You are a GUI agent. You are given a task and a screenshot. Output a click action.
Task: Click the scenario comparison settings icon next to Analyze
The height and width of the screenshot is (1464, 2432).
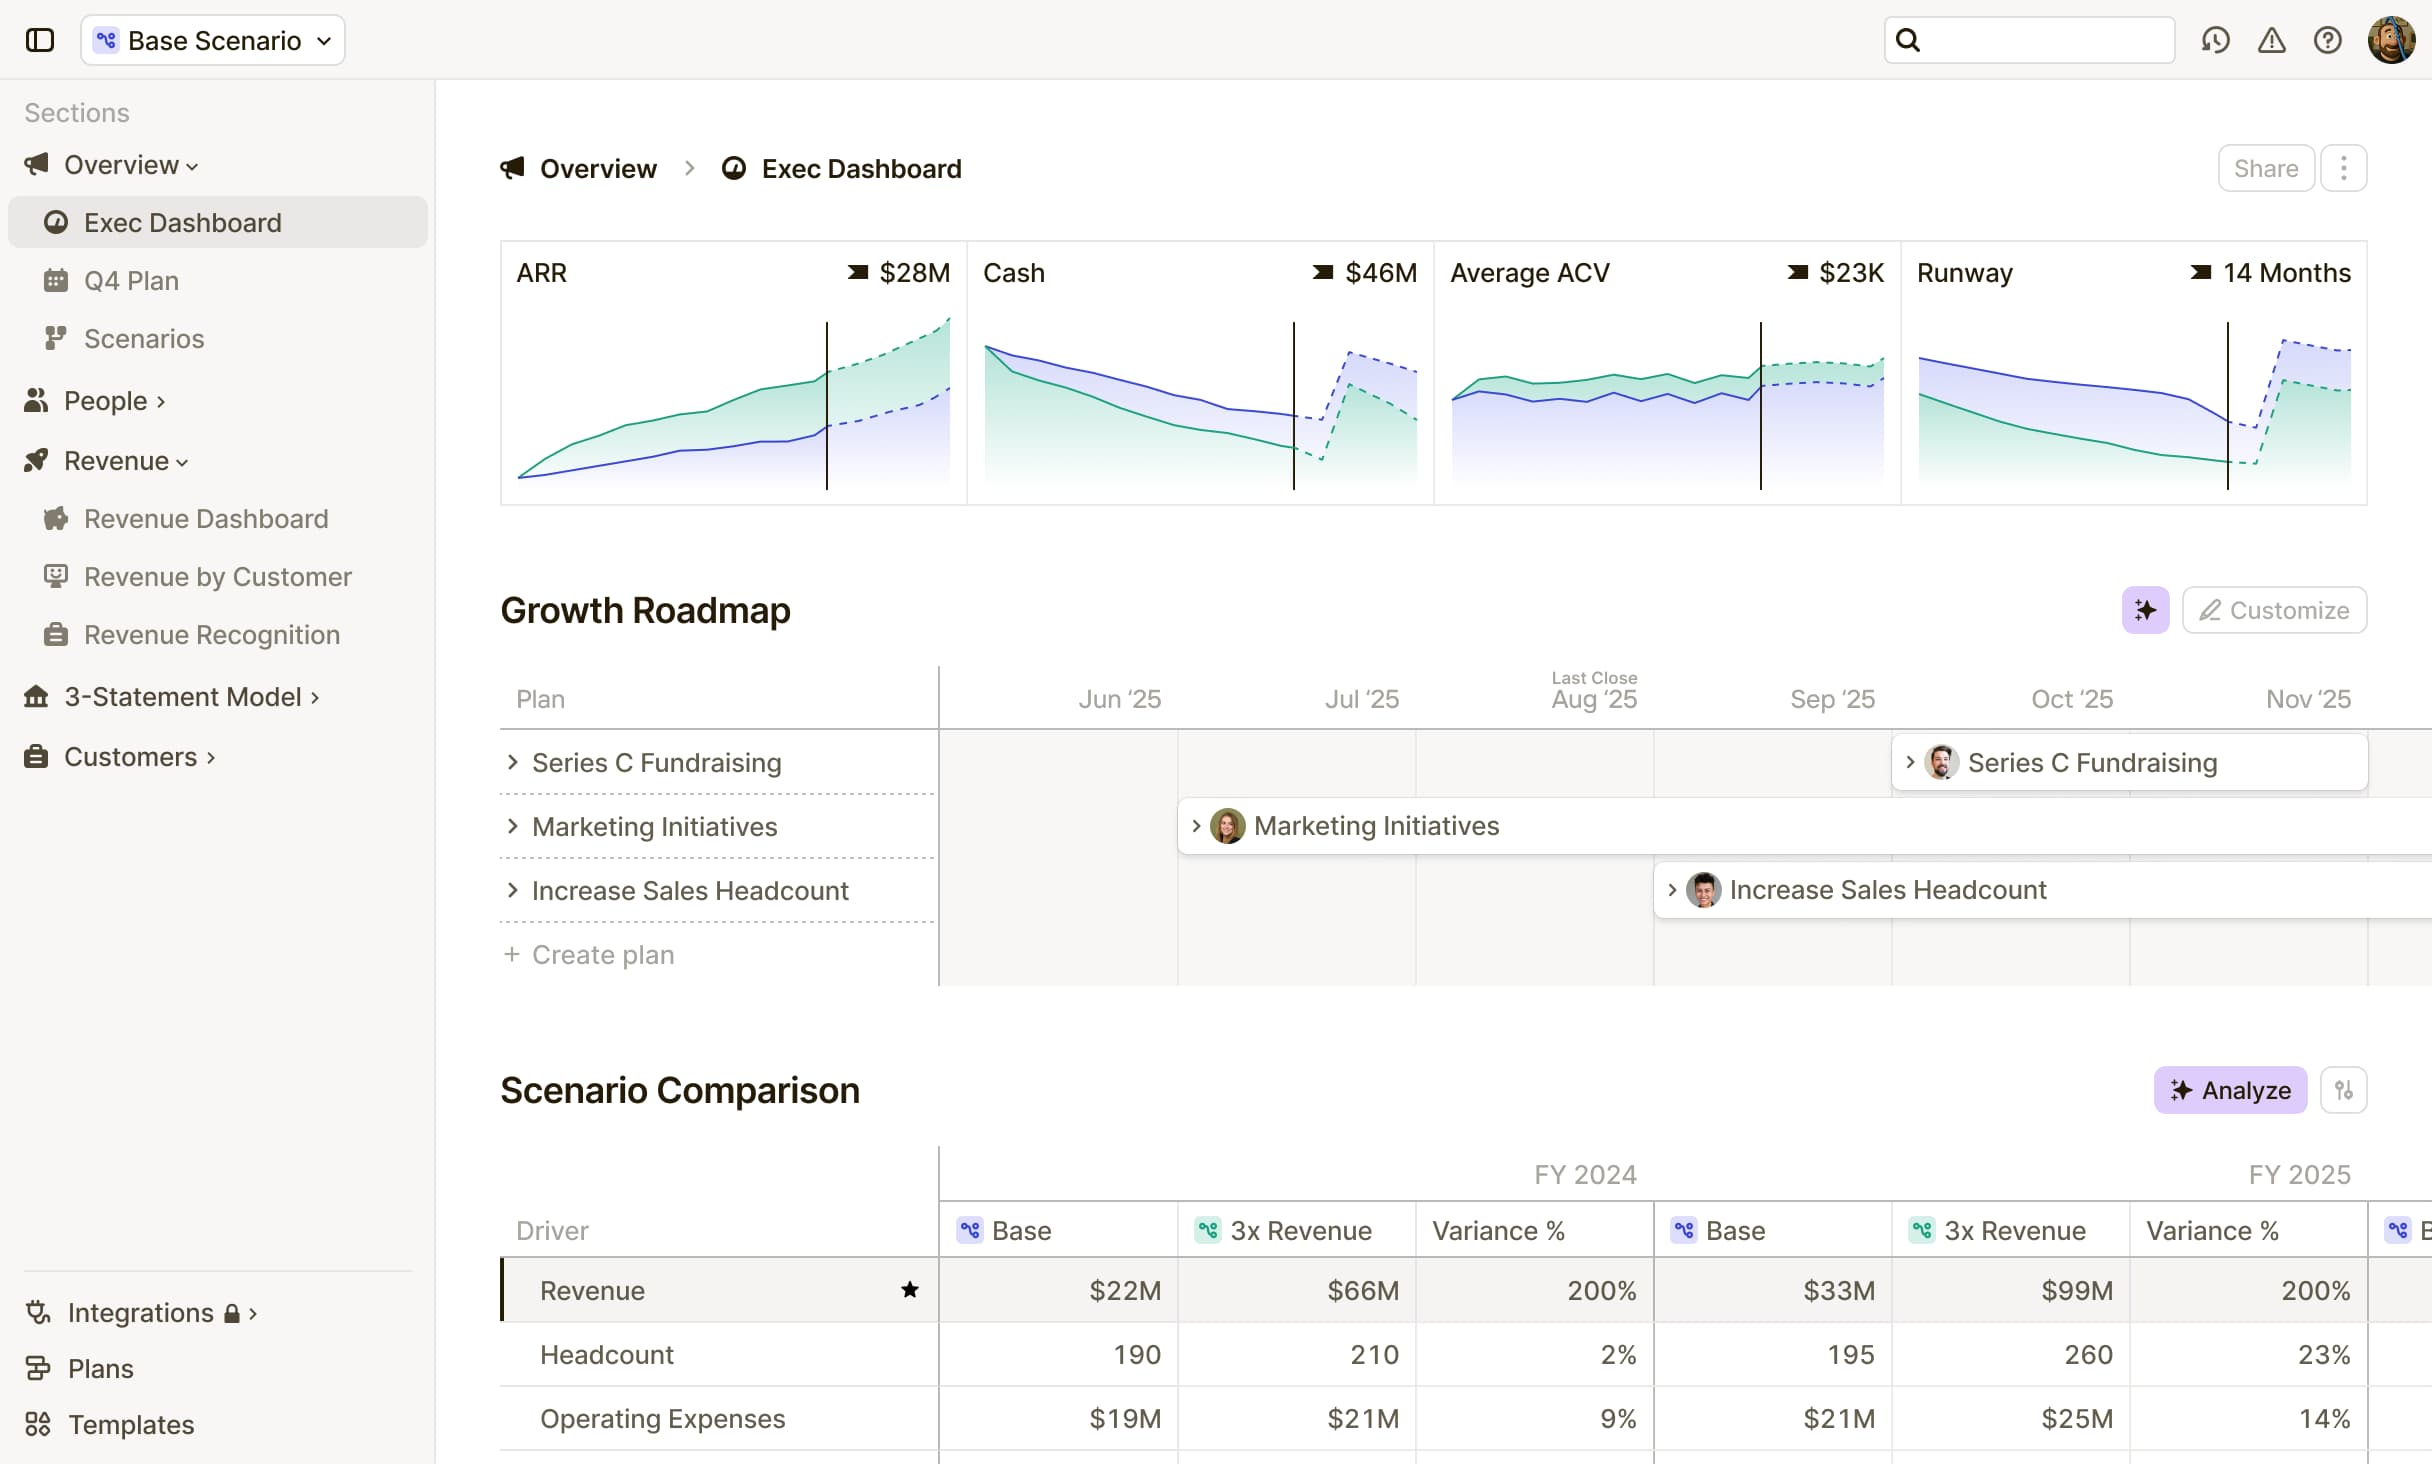point(2344,1090)
